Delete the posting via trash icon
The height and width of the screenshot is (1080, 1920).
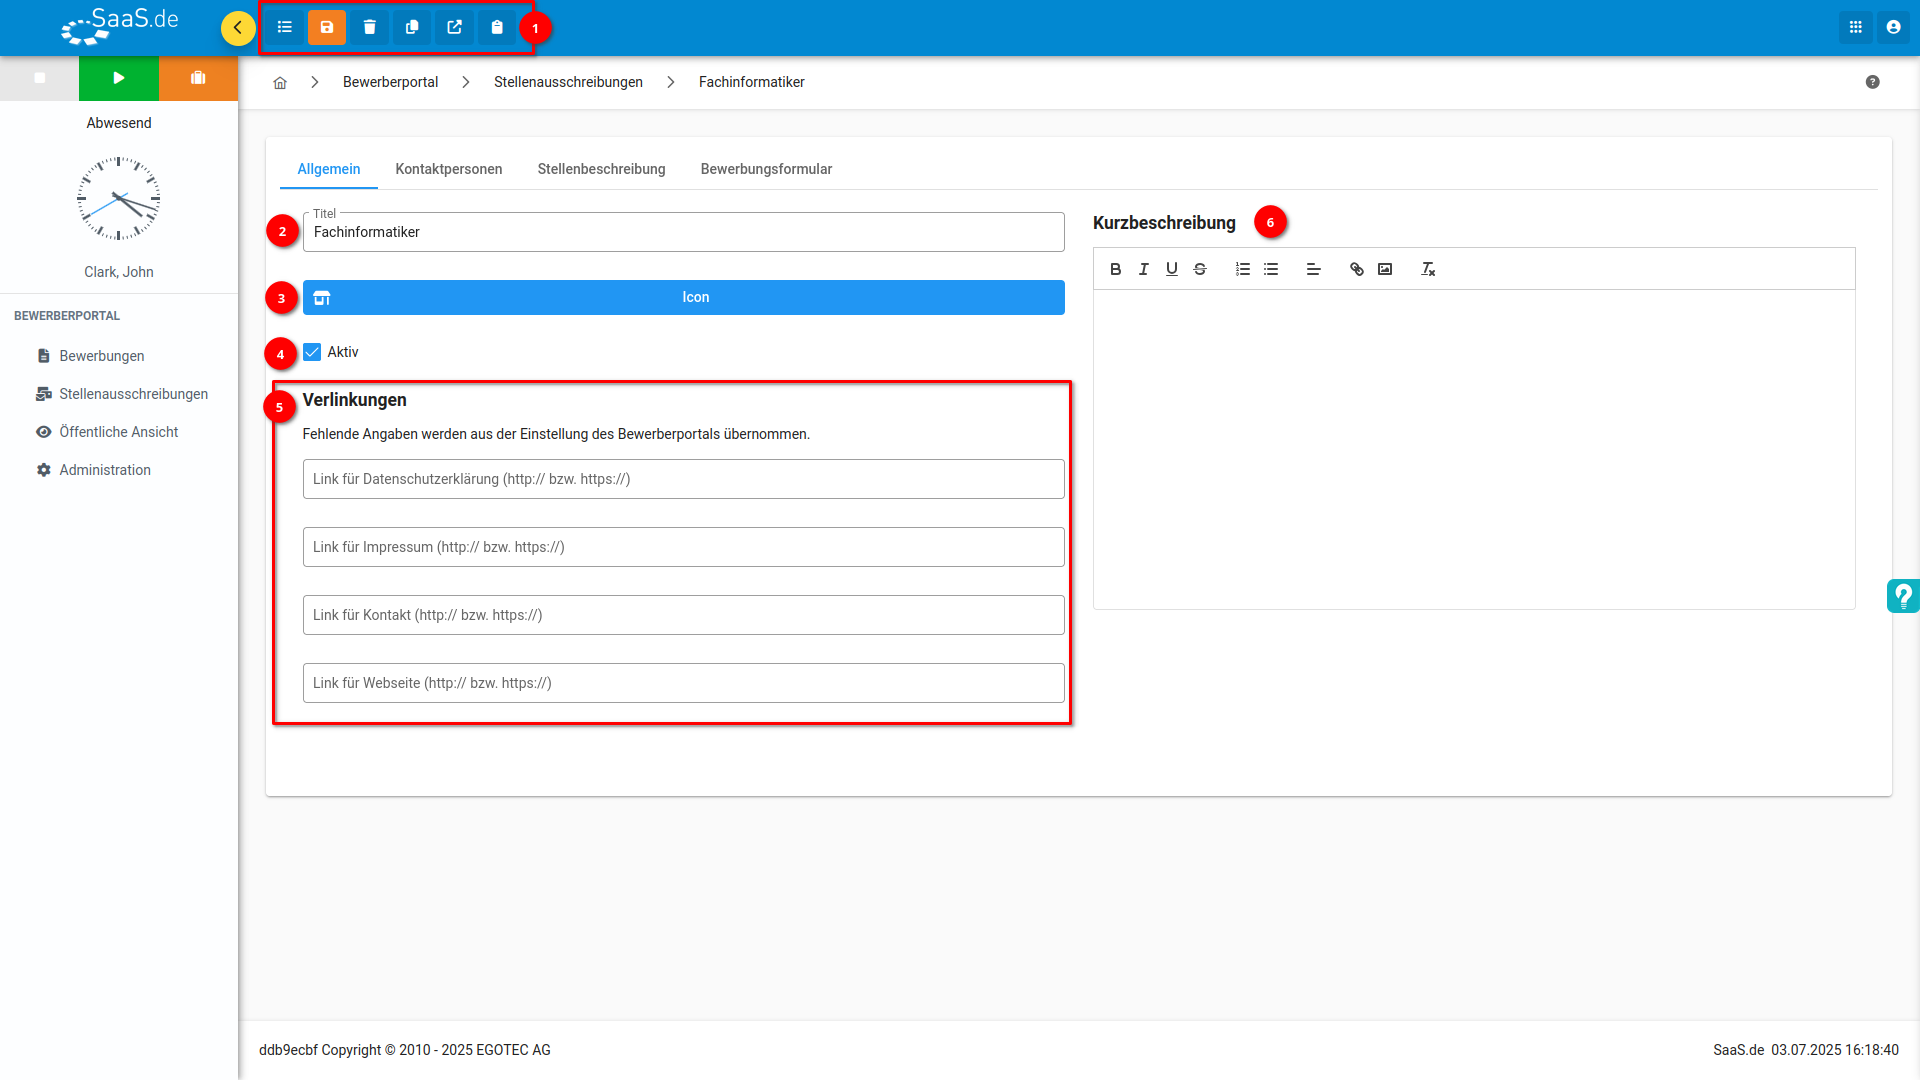click(x=370, y=28)
